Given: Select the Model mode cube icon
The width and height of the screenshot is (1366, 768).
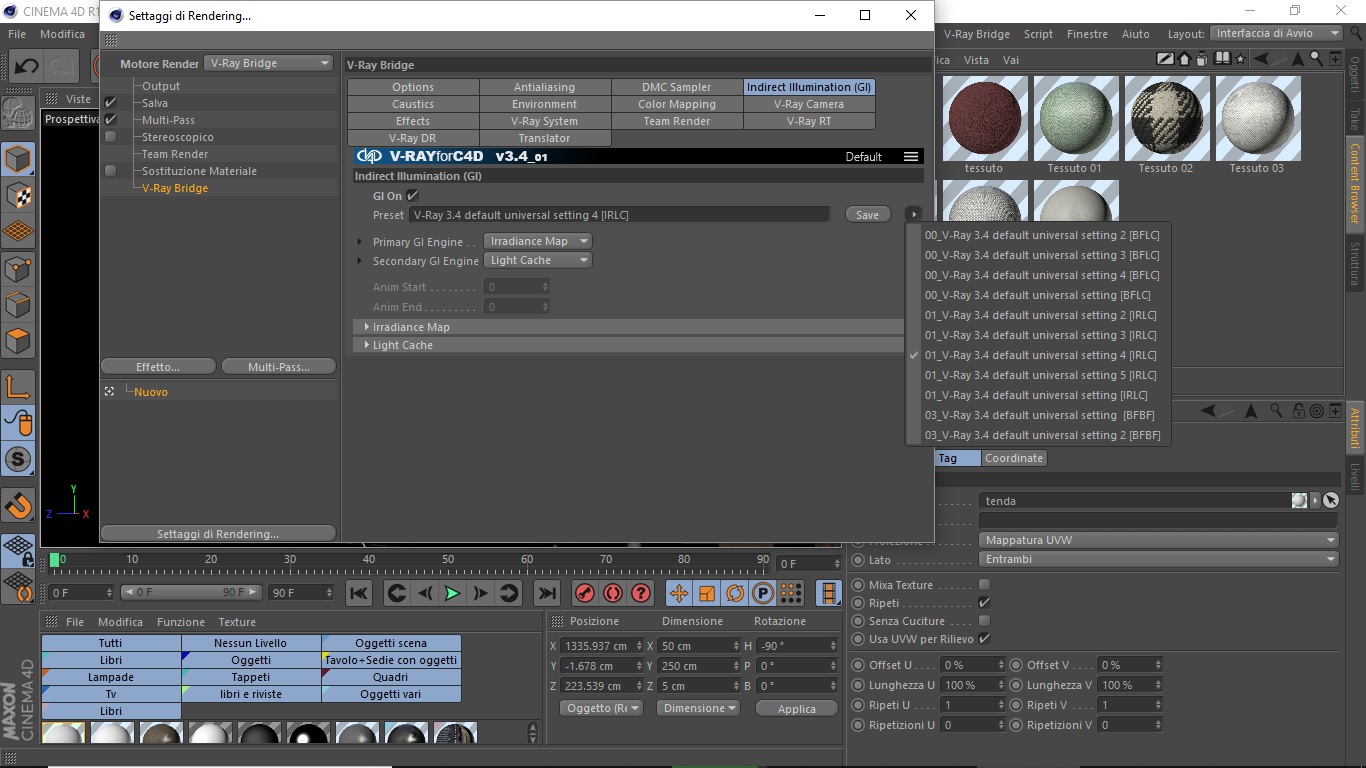Looking at the screenshot, I should point(18,159).
